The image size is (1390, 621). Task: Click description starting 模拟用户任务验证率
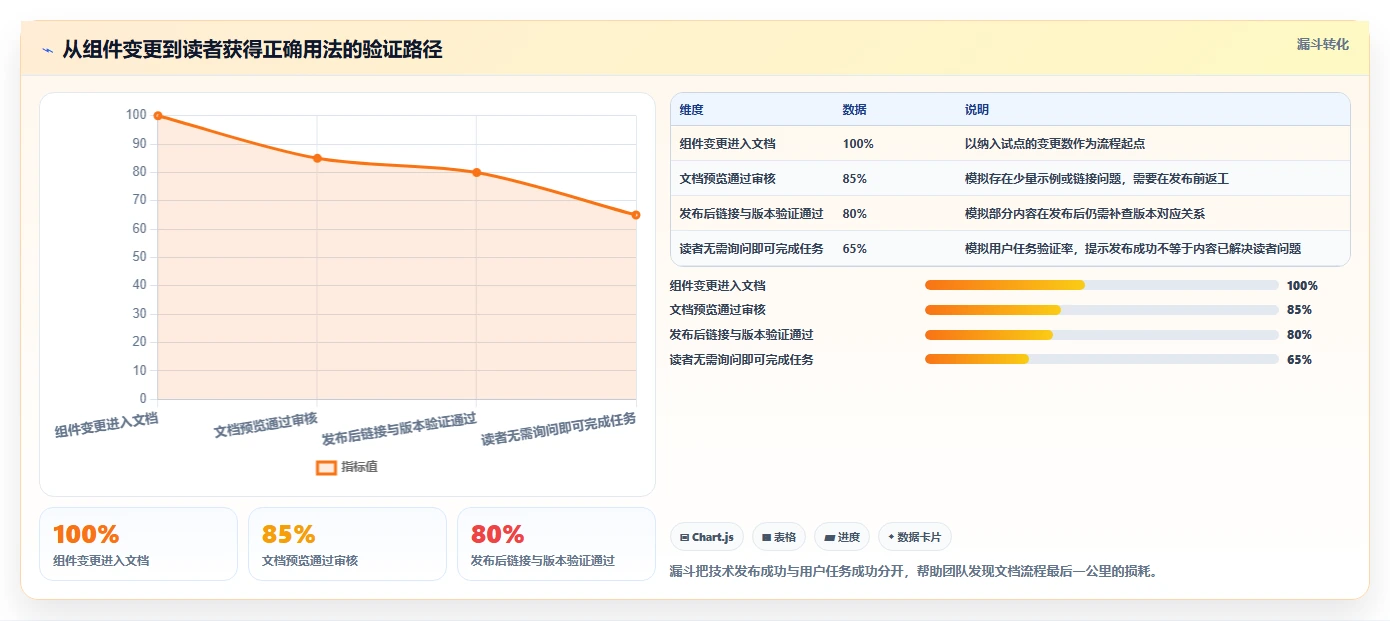coord(1133,249)
